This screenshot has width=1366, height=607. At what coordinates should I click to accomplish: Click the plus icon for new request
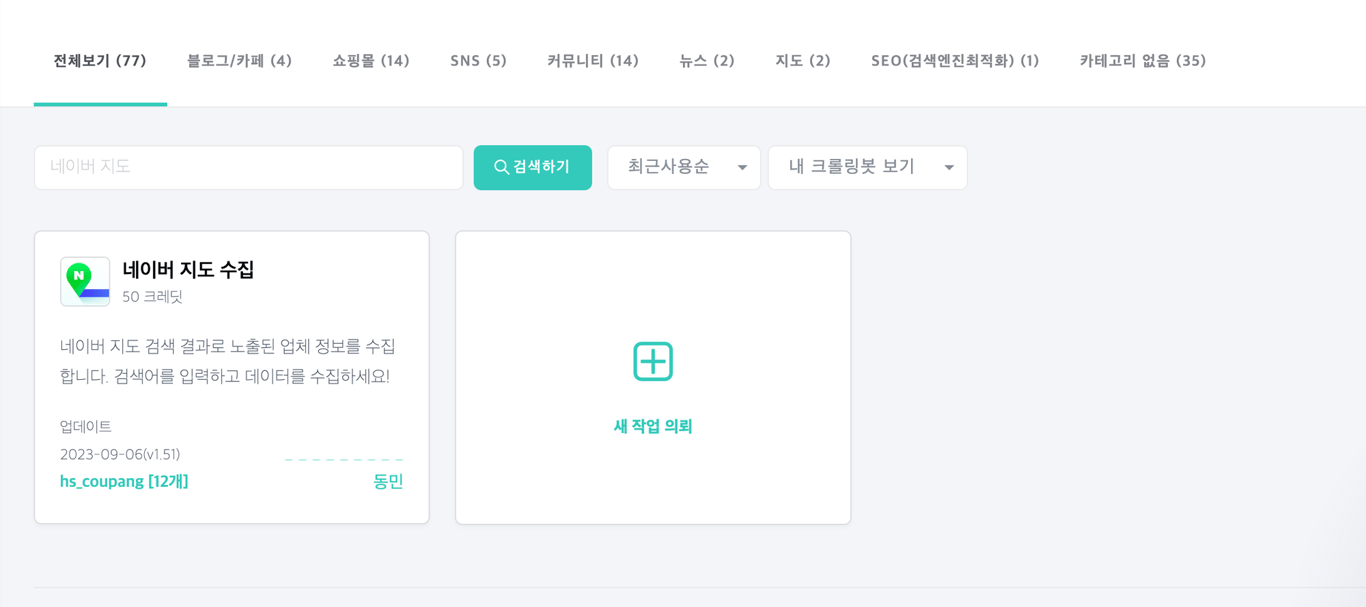pos(653,361)
